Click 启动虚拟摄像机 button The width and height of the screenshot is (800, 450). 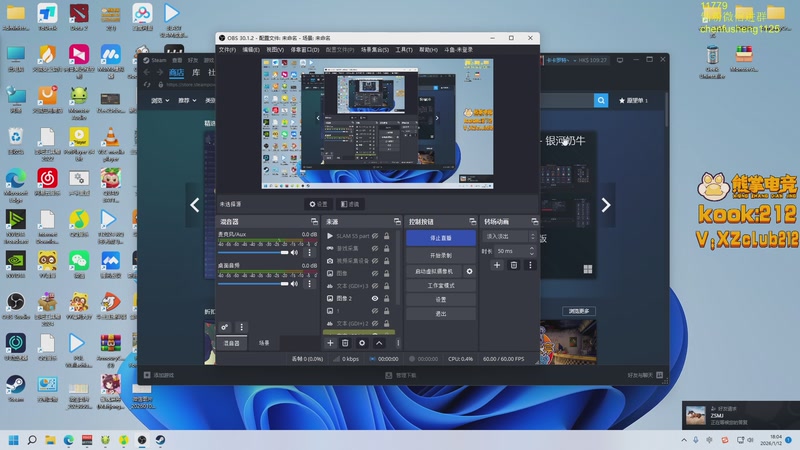point(434,271)
